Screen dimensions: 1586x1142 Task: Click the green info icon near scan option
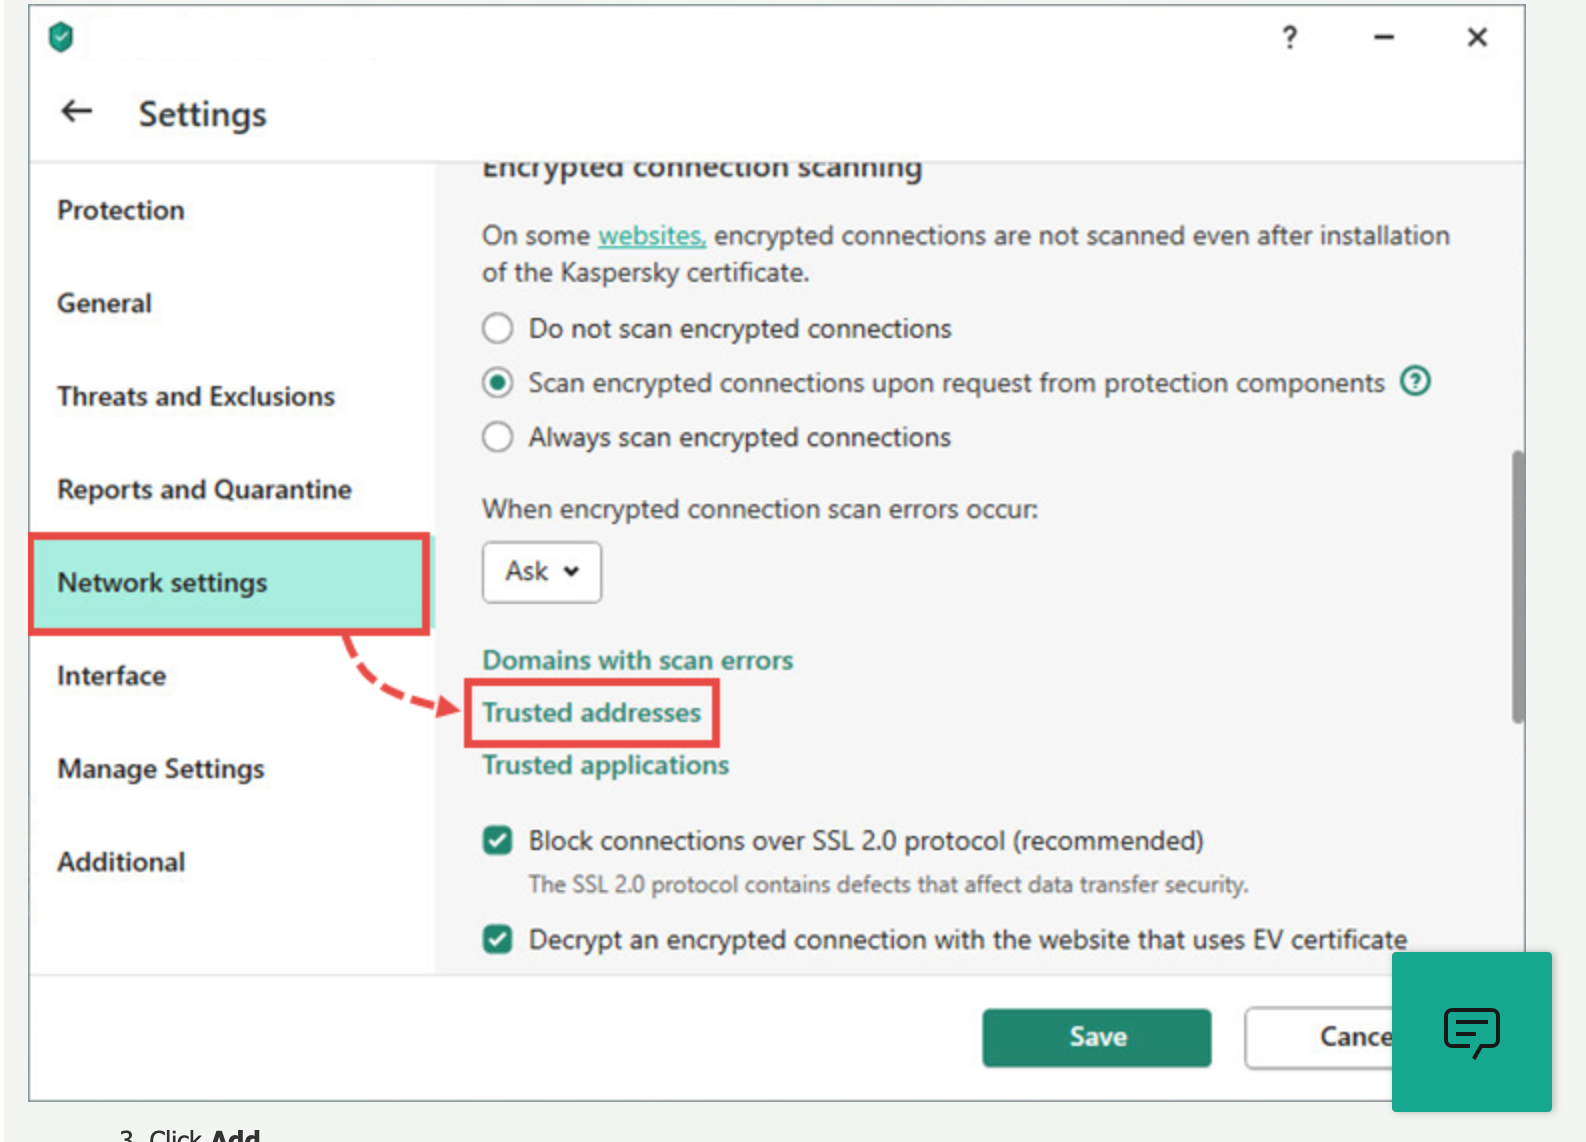1415,381
